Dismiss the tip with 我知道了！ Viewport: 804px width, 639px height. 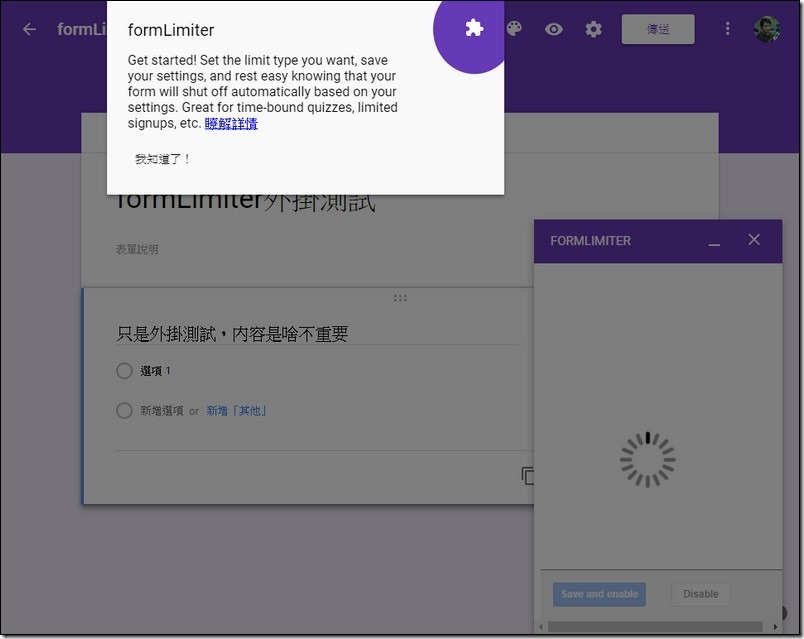pos(162,159)
